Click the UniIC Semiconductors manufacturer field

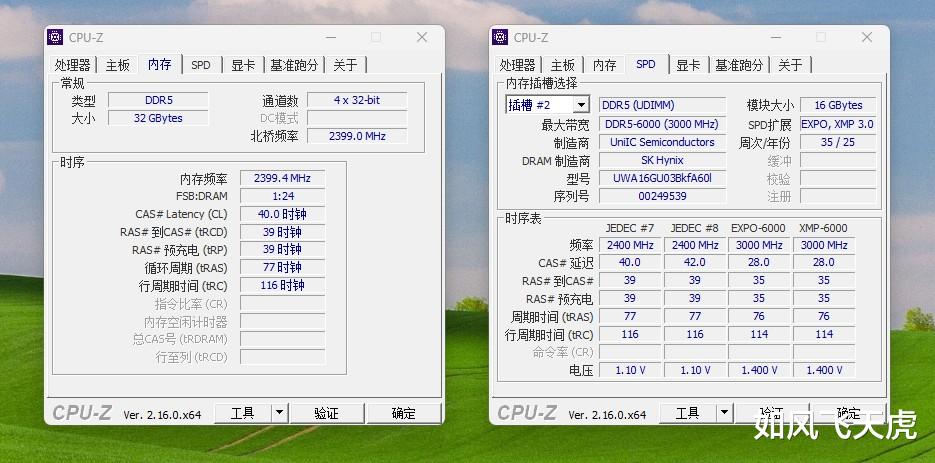(x=662, y=142)
